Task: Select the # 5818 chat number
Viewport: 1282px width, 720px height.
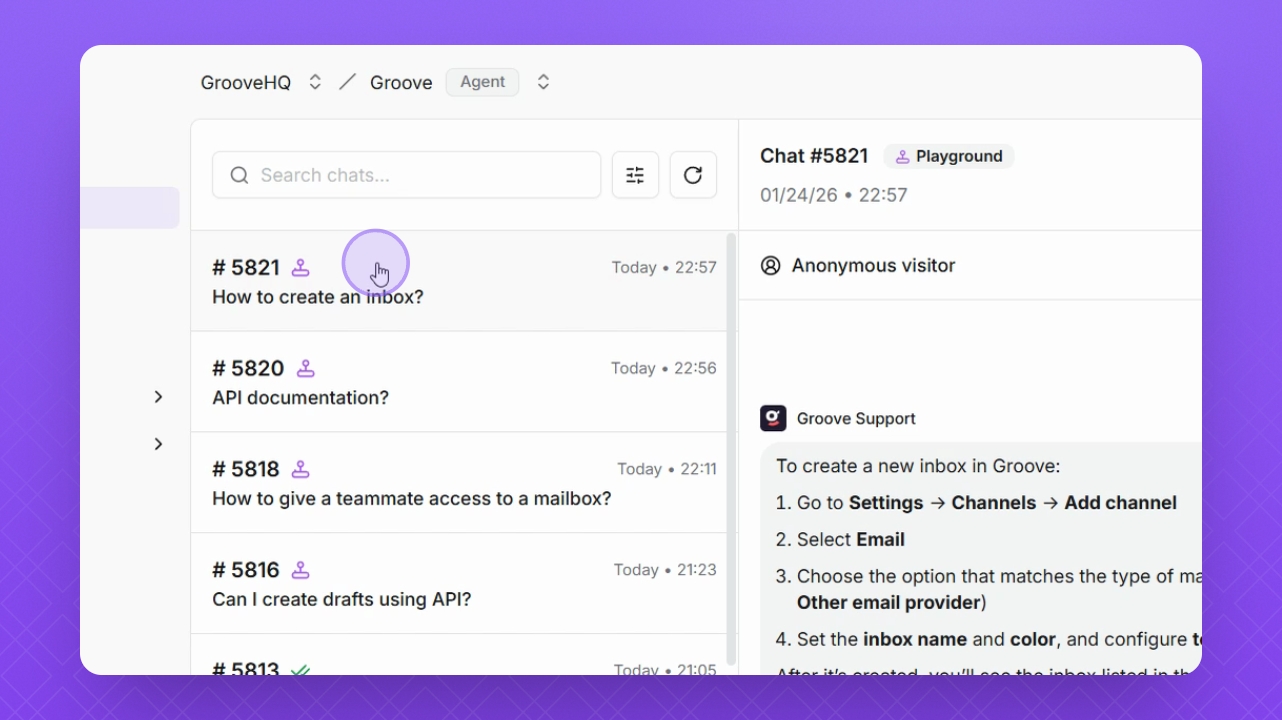Action: point(246,469)
